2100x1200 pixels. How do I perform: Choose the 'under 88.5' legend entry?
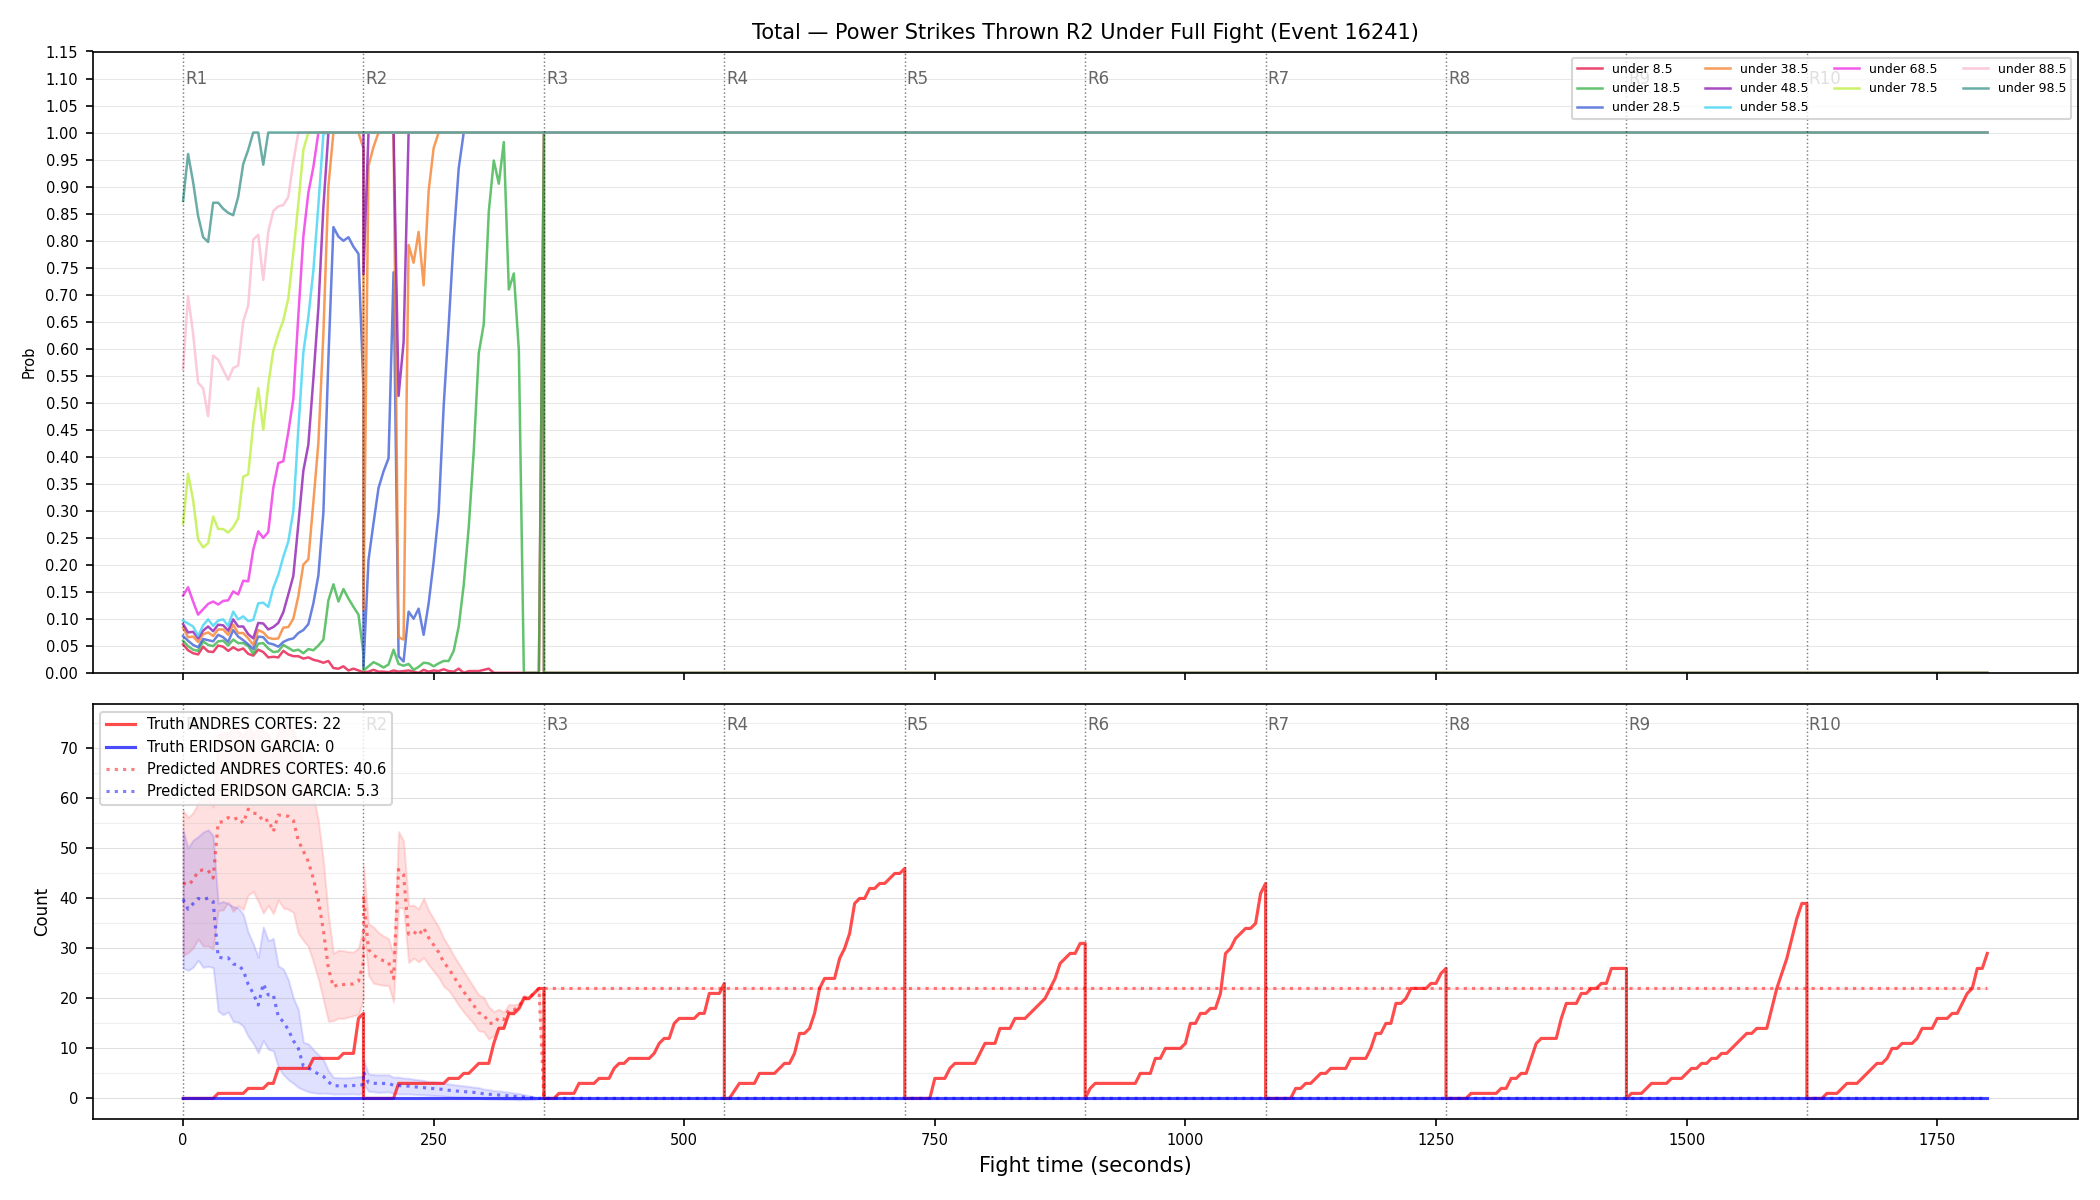pos(2015,69)
